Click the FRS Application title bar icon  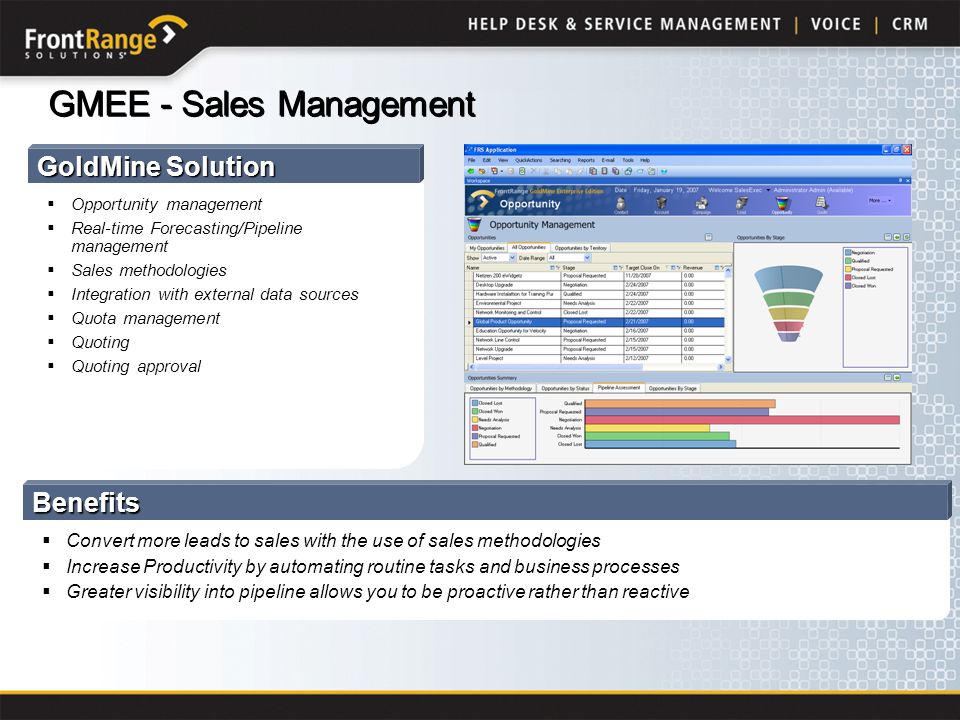point(469,149)
